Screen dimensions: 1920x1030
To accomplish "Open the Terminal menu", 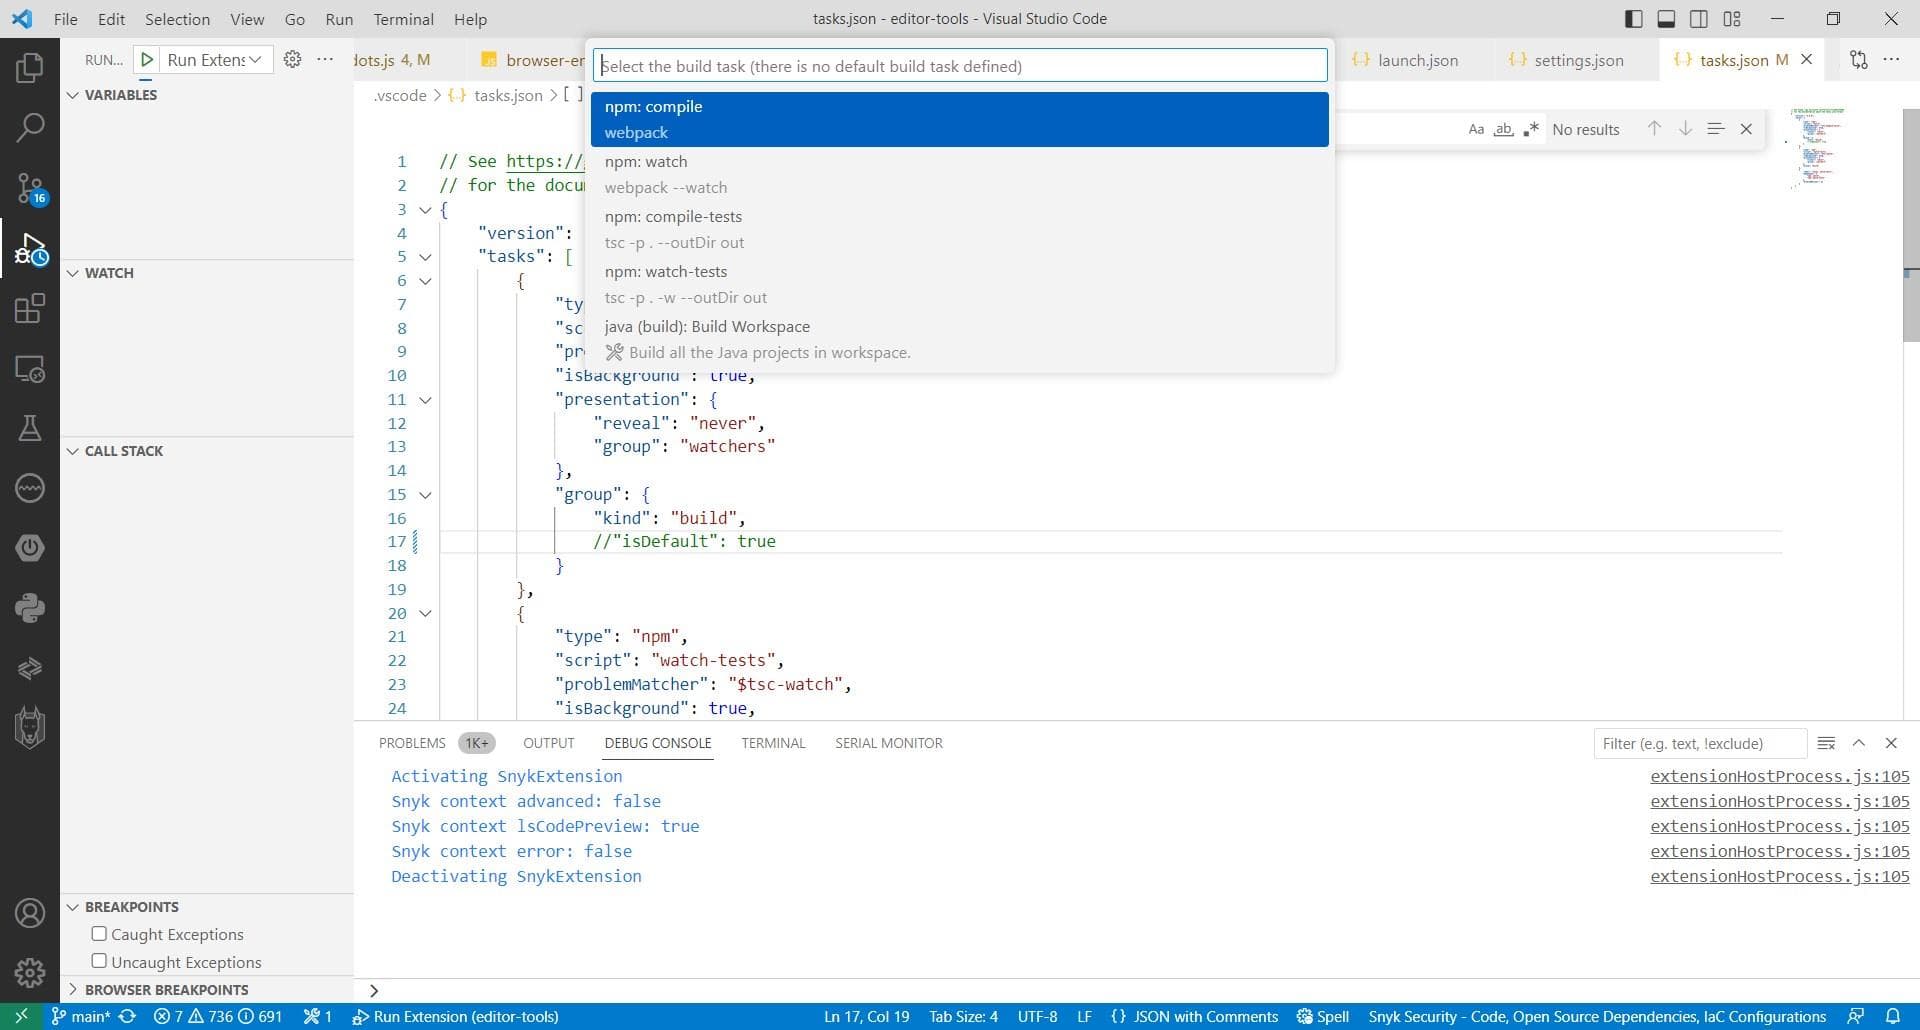I will click(x=403, y=19).
